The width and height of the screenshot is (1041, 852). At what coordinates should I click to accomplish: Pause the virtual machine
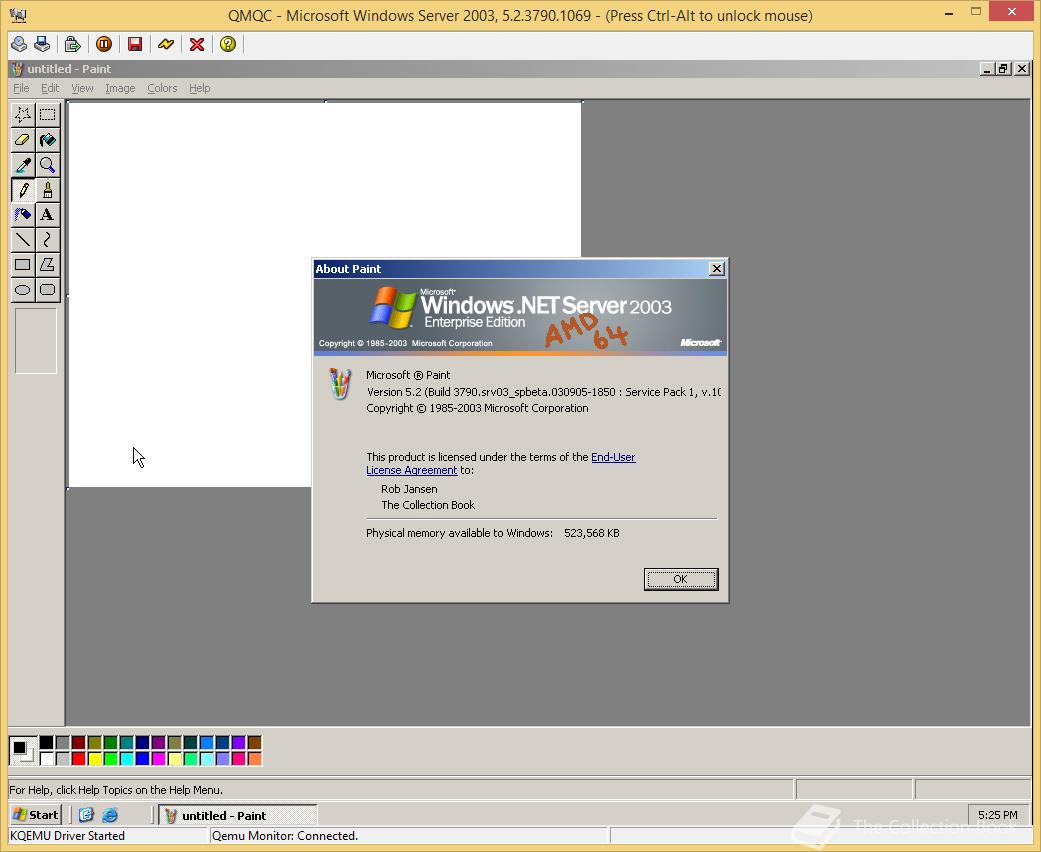104,44
